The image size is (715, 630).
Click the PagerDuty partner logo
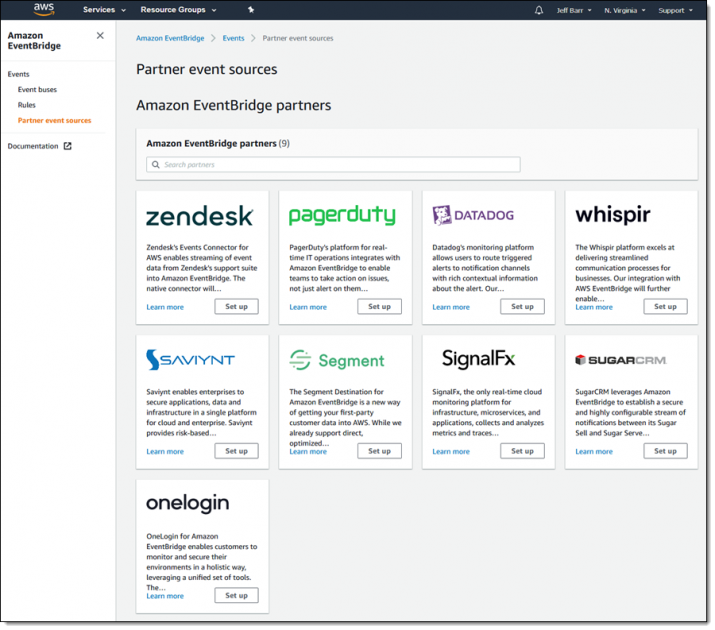pos(342,216)
